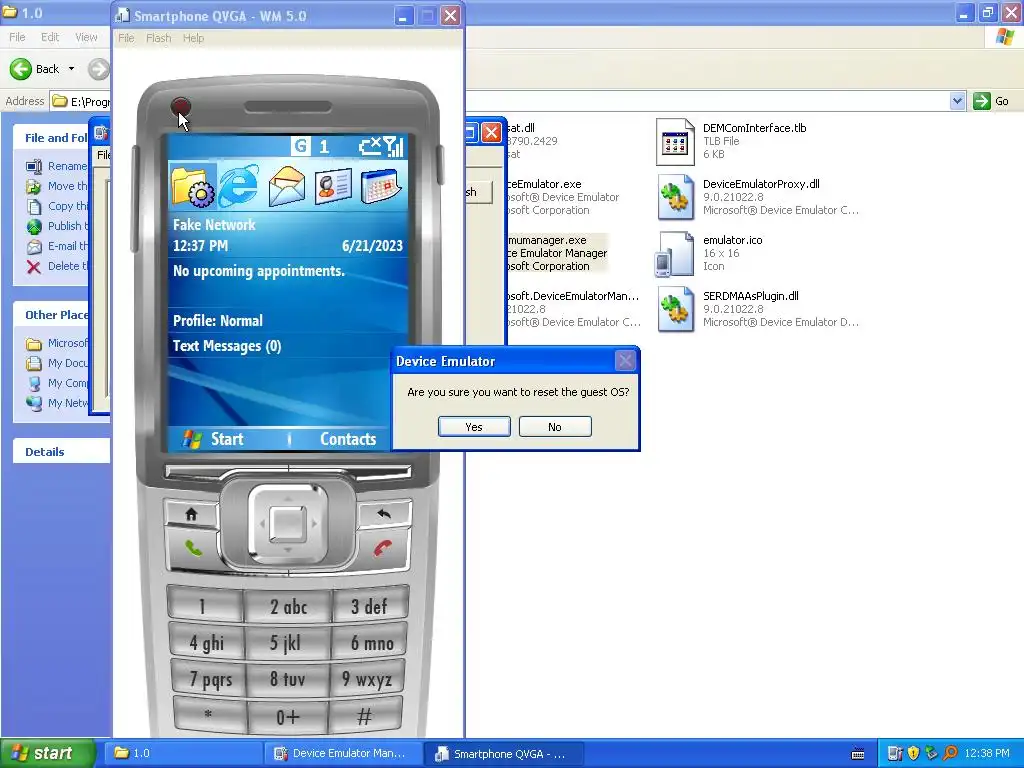Click the green call key
The height and width of the screenshot is (768, 1024).
click(x=193, y=548)
